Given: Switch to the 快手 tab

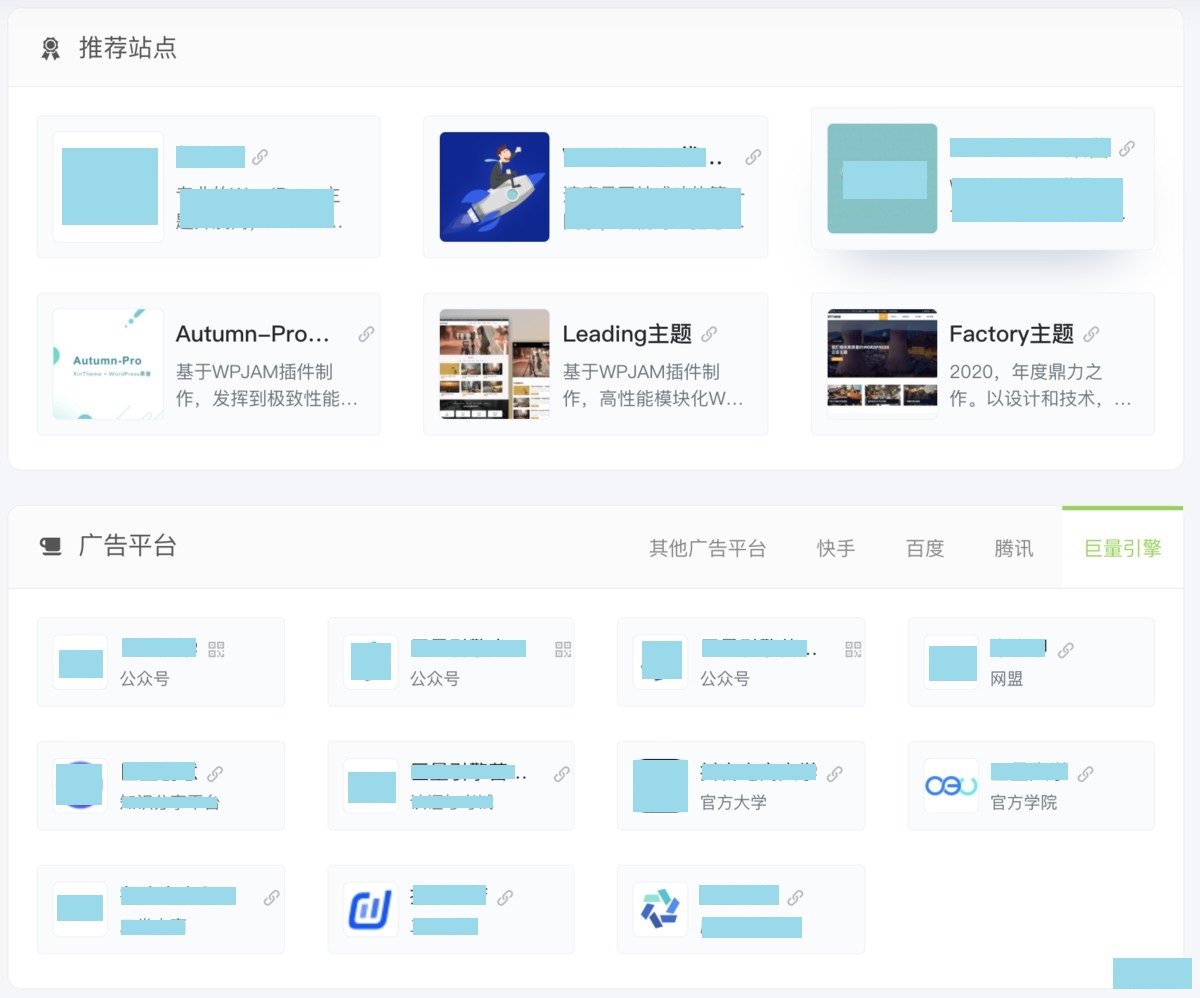Looking at the screenshot, I should 835,548.
